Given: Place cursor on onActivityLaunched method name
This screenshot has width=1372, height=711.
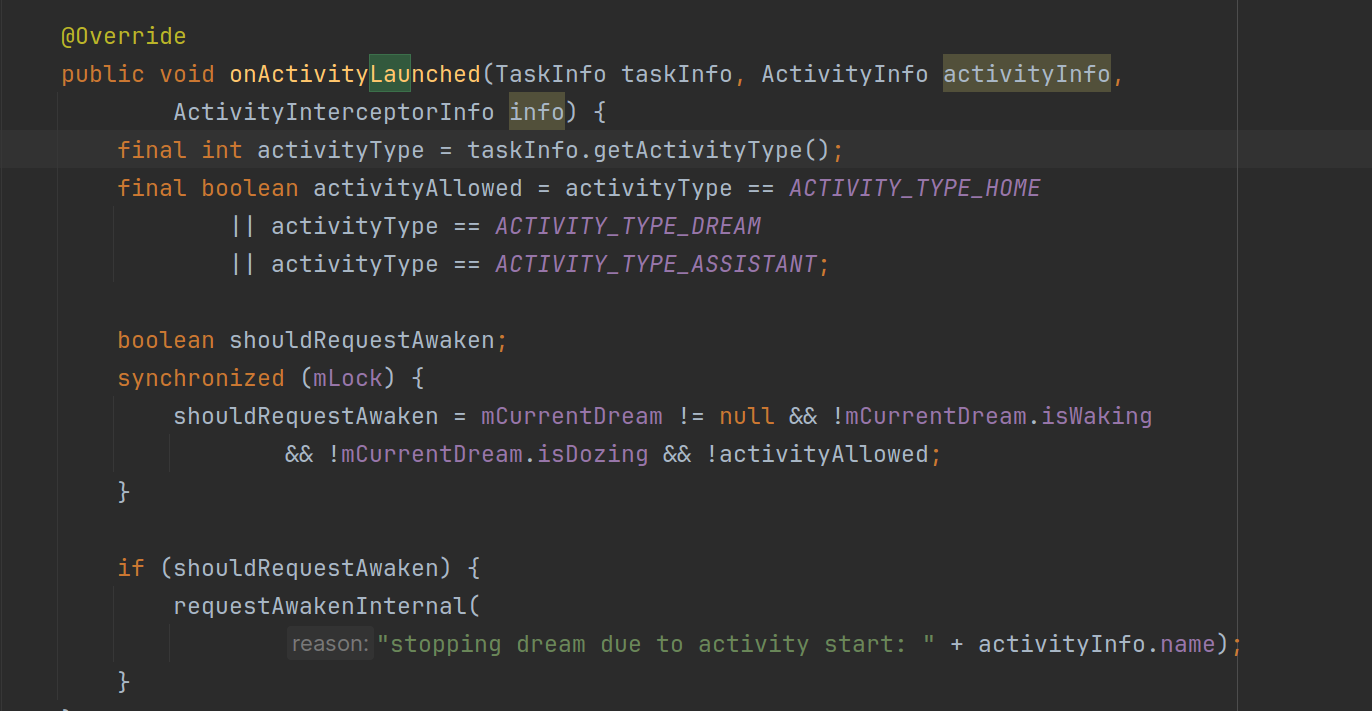Looking at the screenshot, I should (355, 74).
